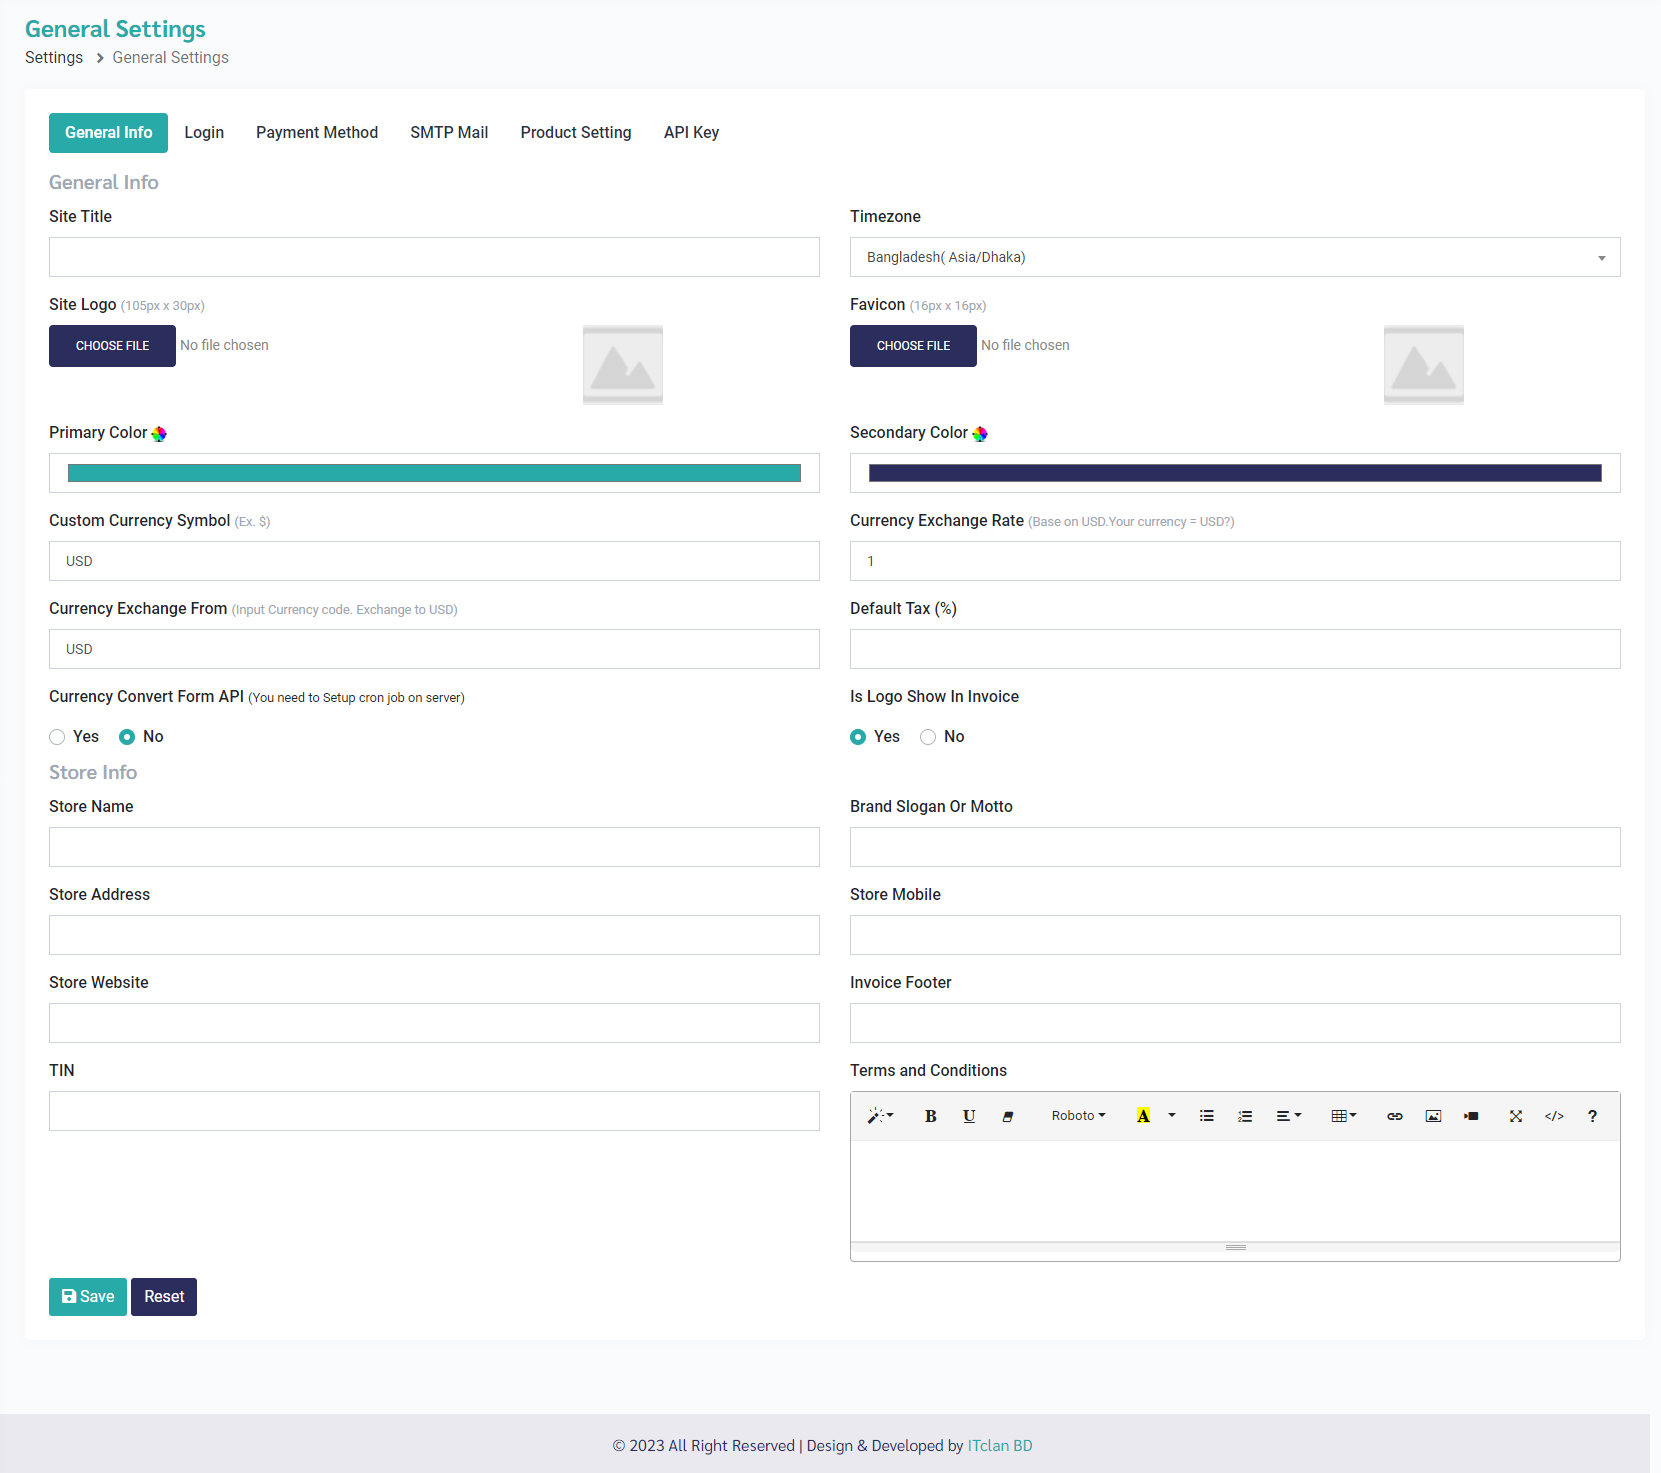Toggle fullscreen mode in the editor
This screenshot has height=1473, width=1661.
coord(1515,1116)
